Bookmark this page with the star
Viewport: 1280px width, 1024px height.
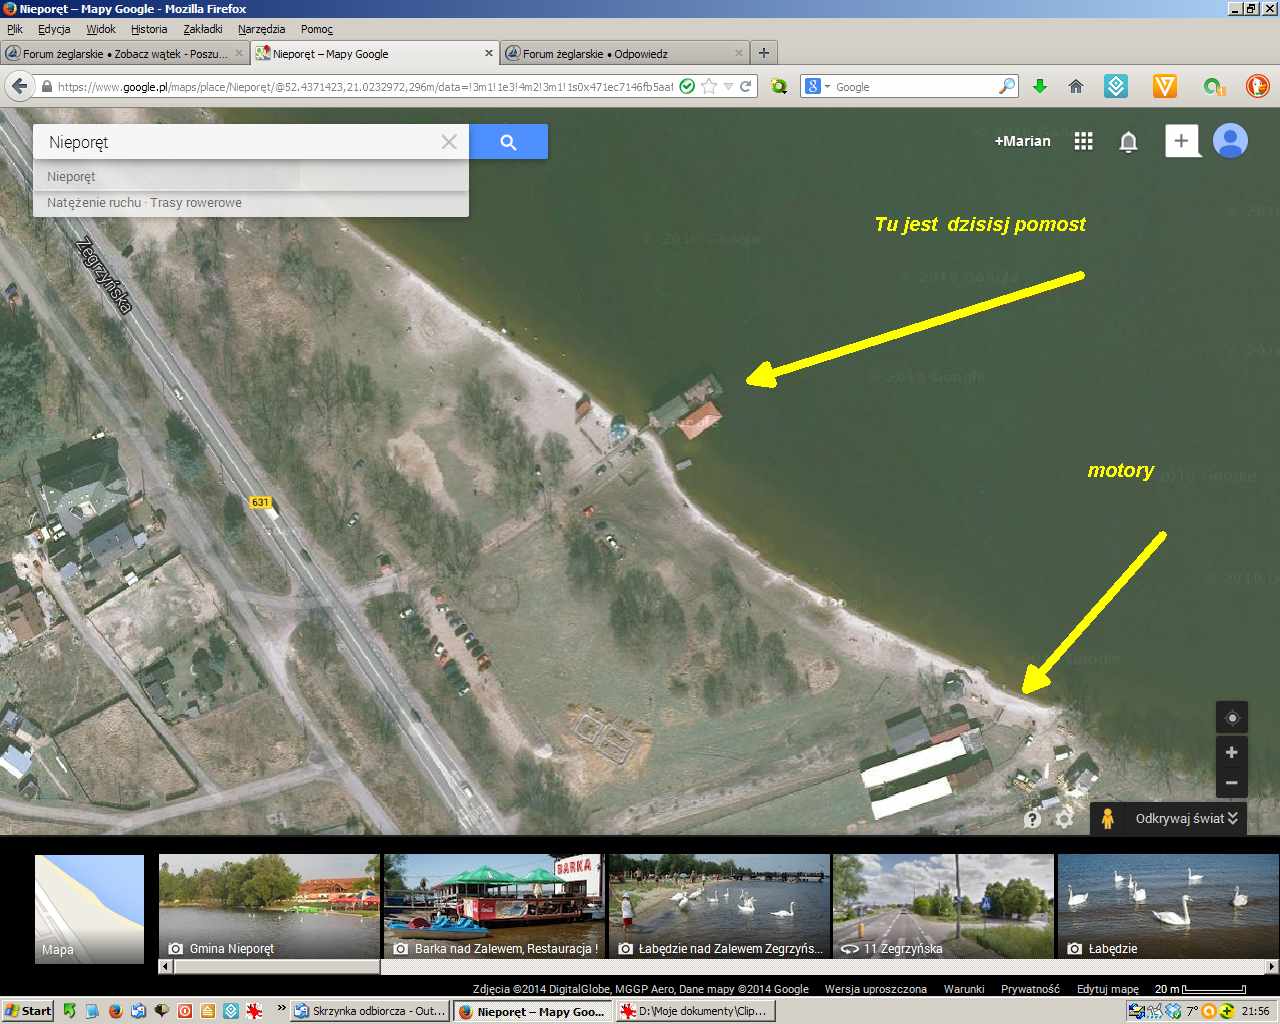(x=709, y=87)
